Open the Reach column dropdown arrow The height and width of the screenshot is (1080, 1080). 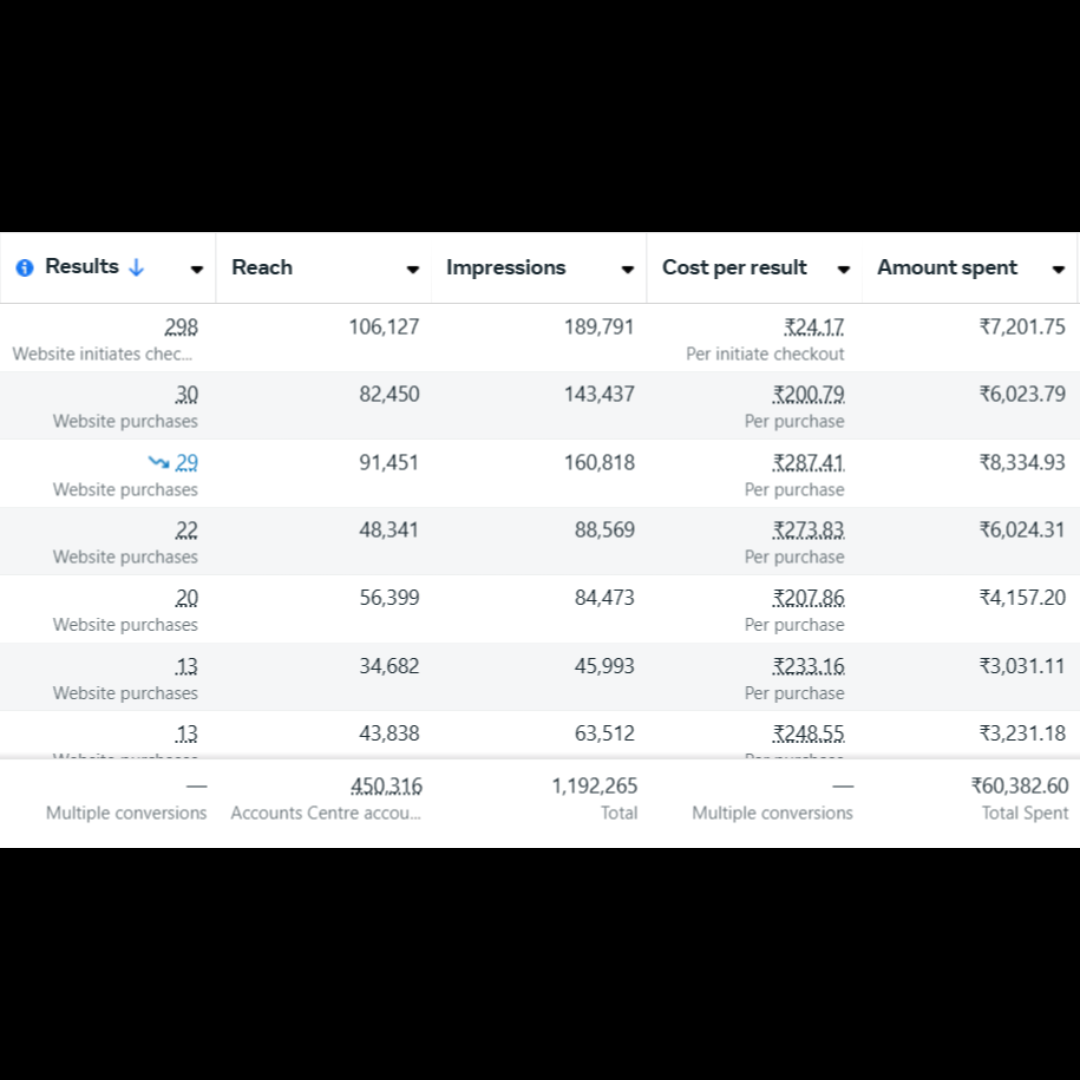(x=412, y=269)
